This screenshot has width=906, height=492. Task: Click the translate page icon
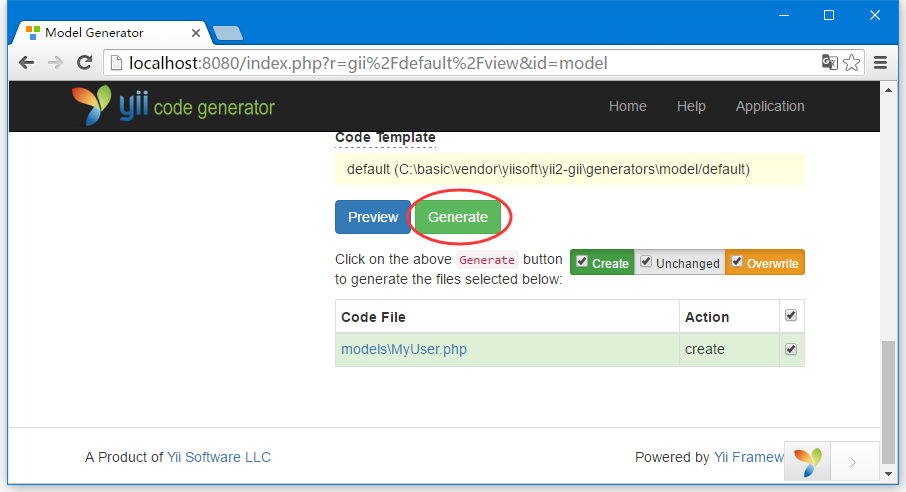[x=830, y=62]
